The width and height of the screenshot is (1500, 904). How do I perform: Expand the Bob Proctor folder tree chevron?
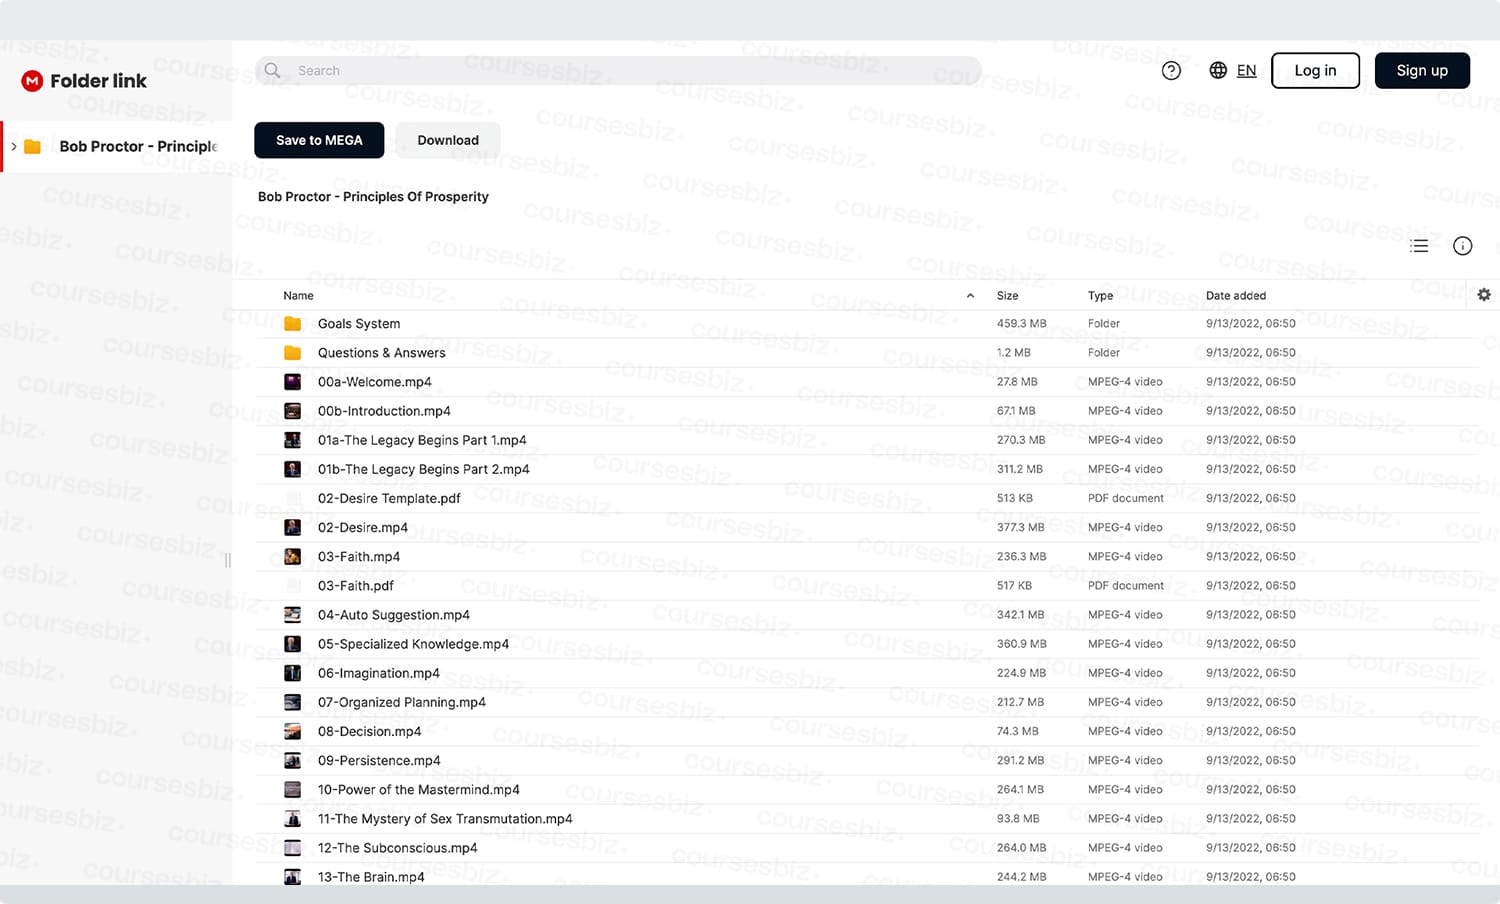13,147
